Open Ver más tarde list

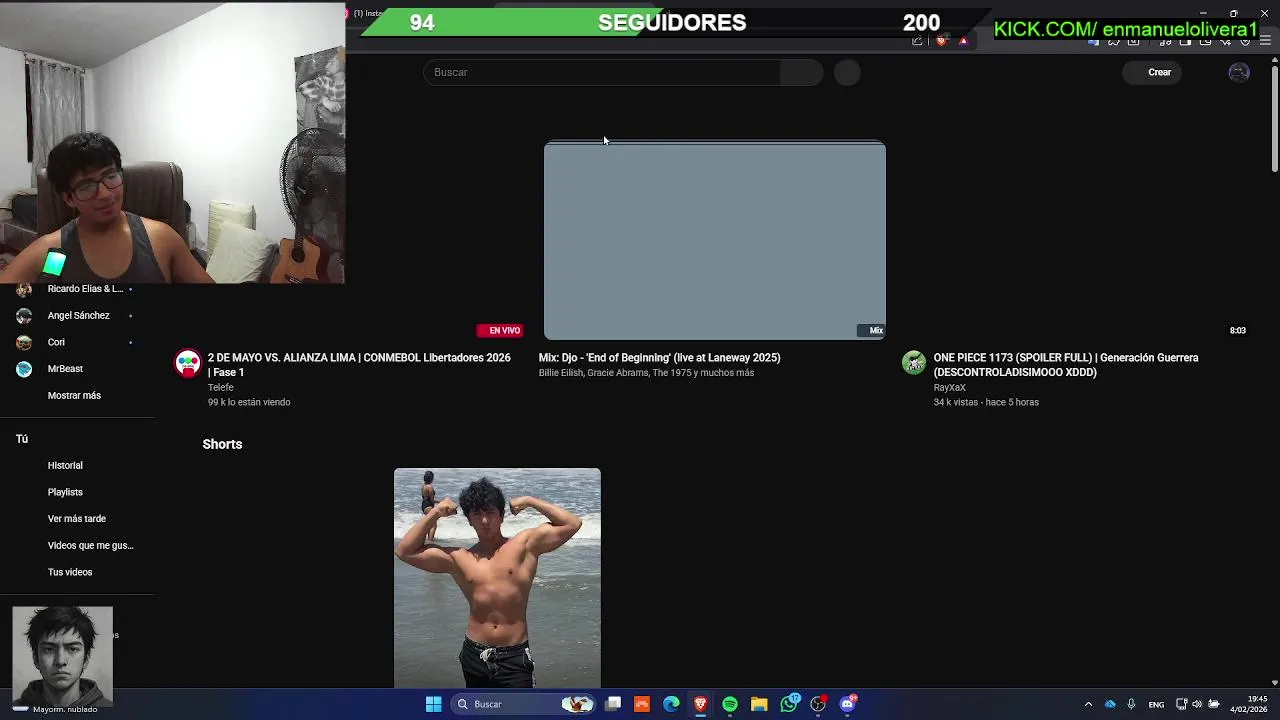pos(77,519)
